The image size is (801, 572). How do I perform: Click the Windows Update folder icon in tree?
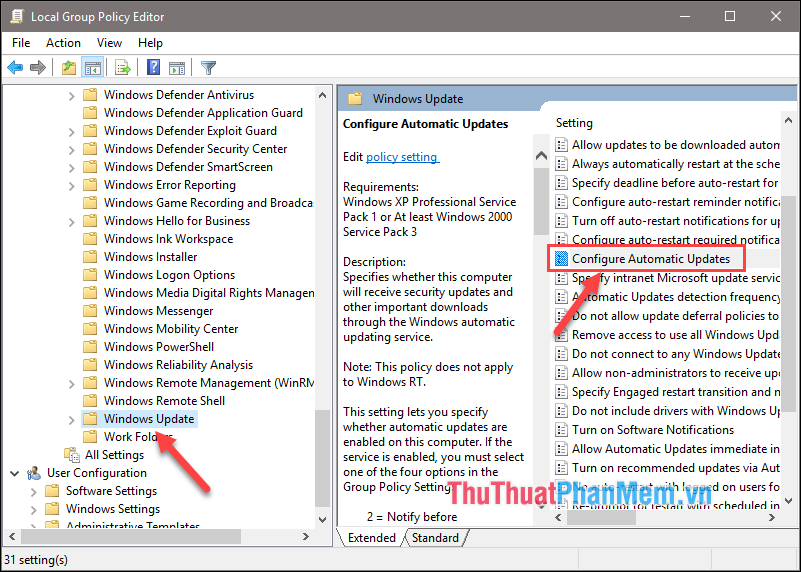click(x=90, y=419)
